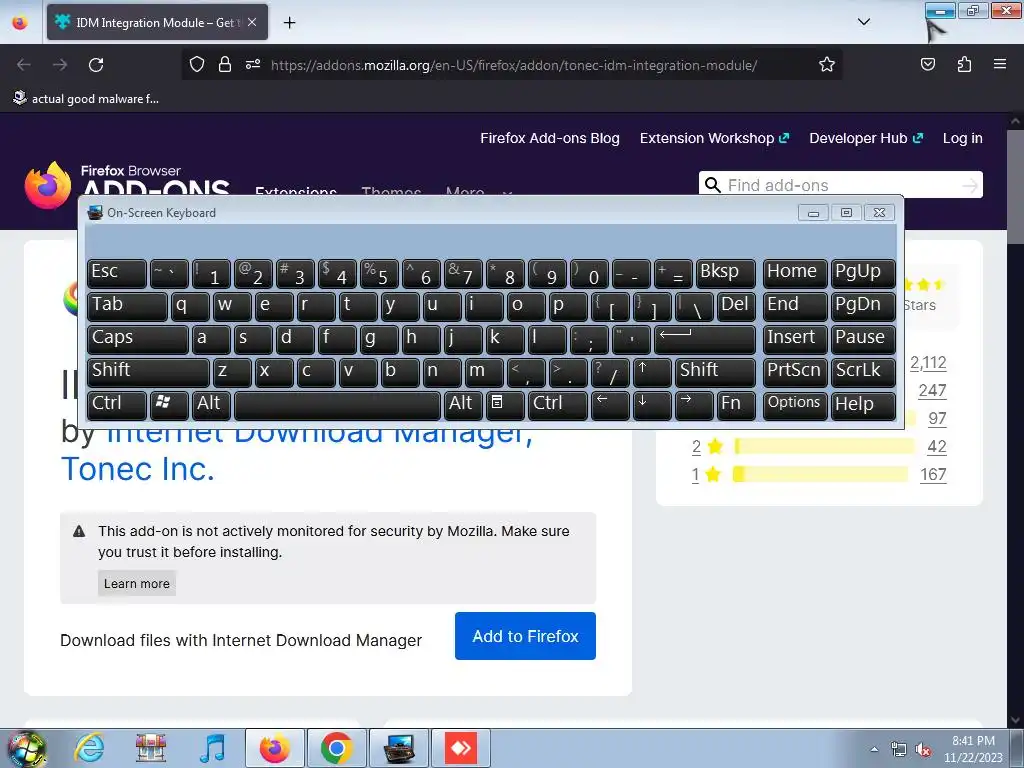Open a new tab with plus button
Screen dimensions: 1024x768
pos(289,23)
